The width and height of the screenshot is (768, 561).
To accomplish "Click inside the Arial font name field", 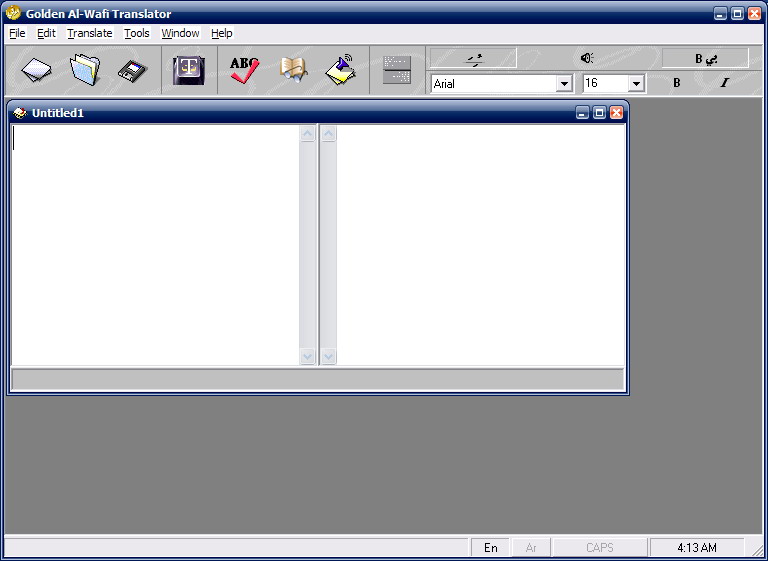I will 494,84.
